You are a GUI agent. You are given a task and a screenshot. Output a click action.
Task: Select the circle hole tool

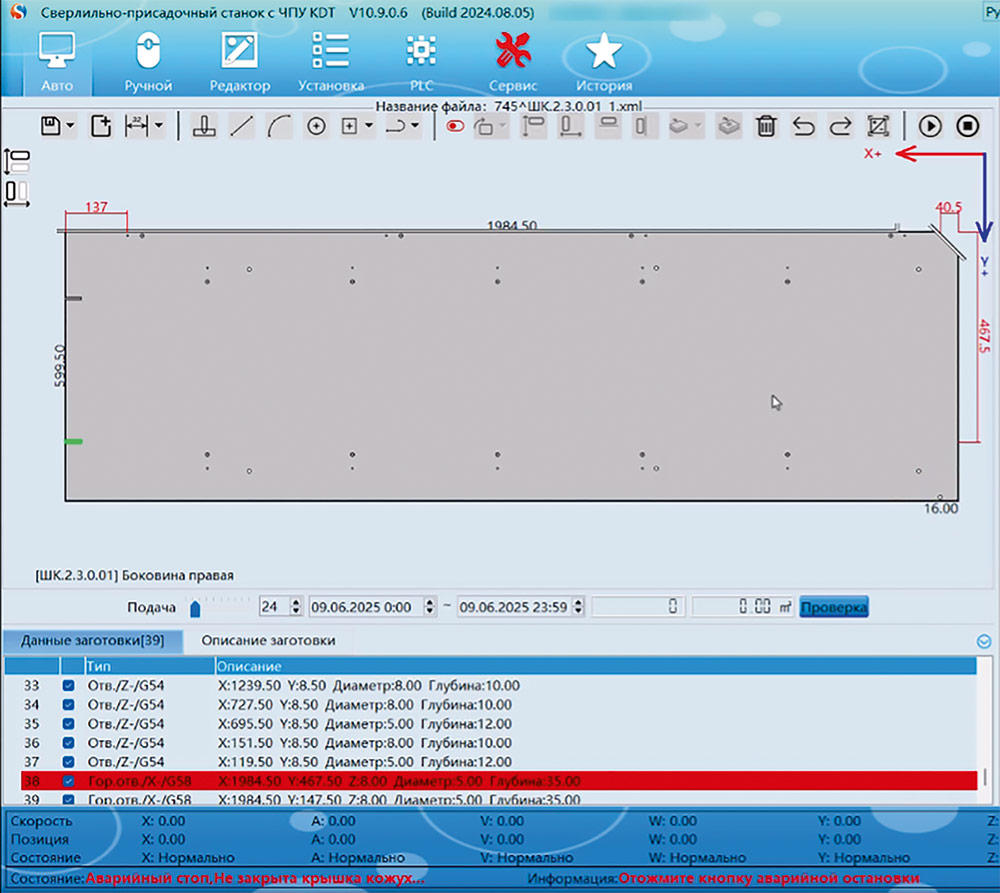click(316, 126)
